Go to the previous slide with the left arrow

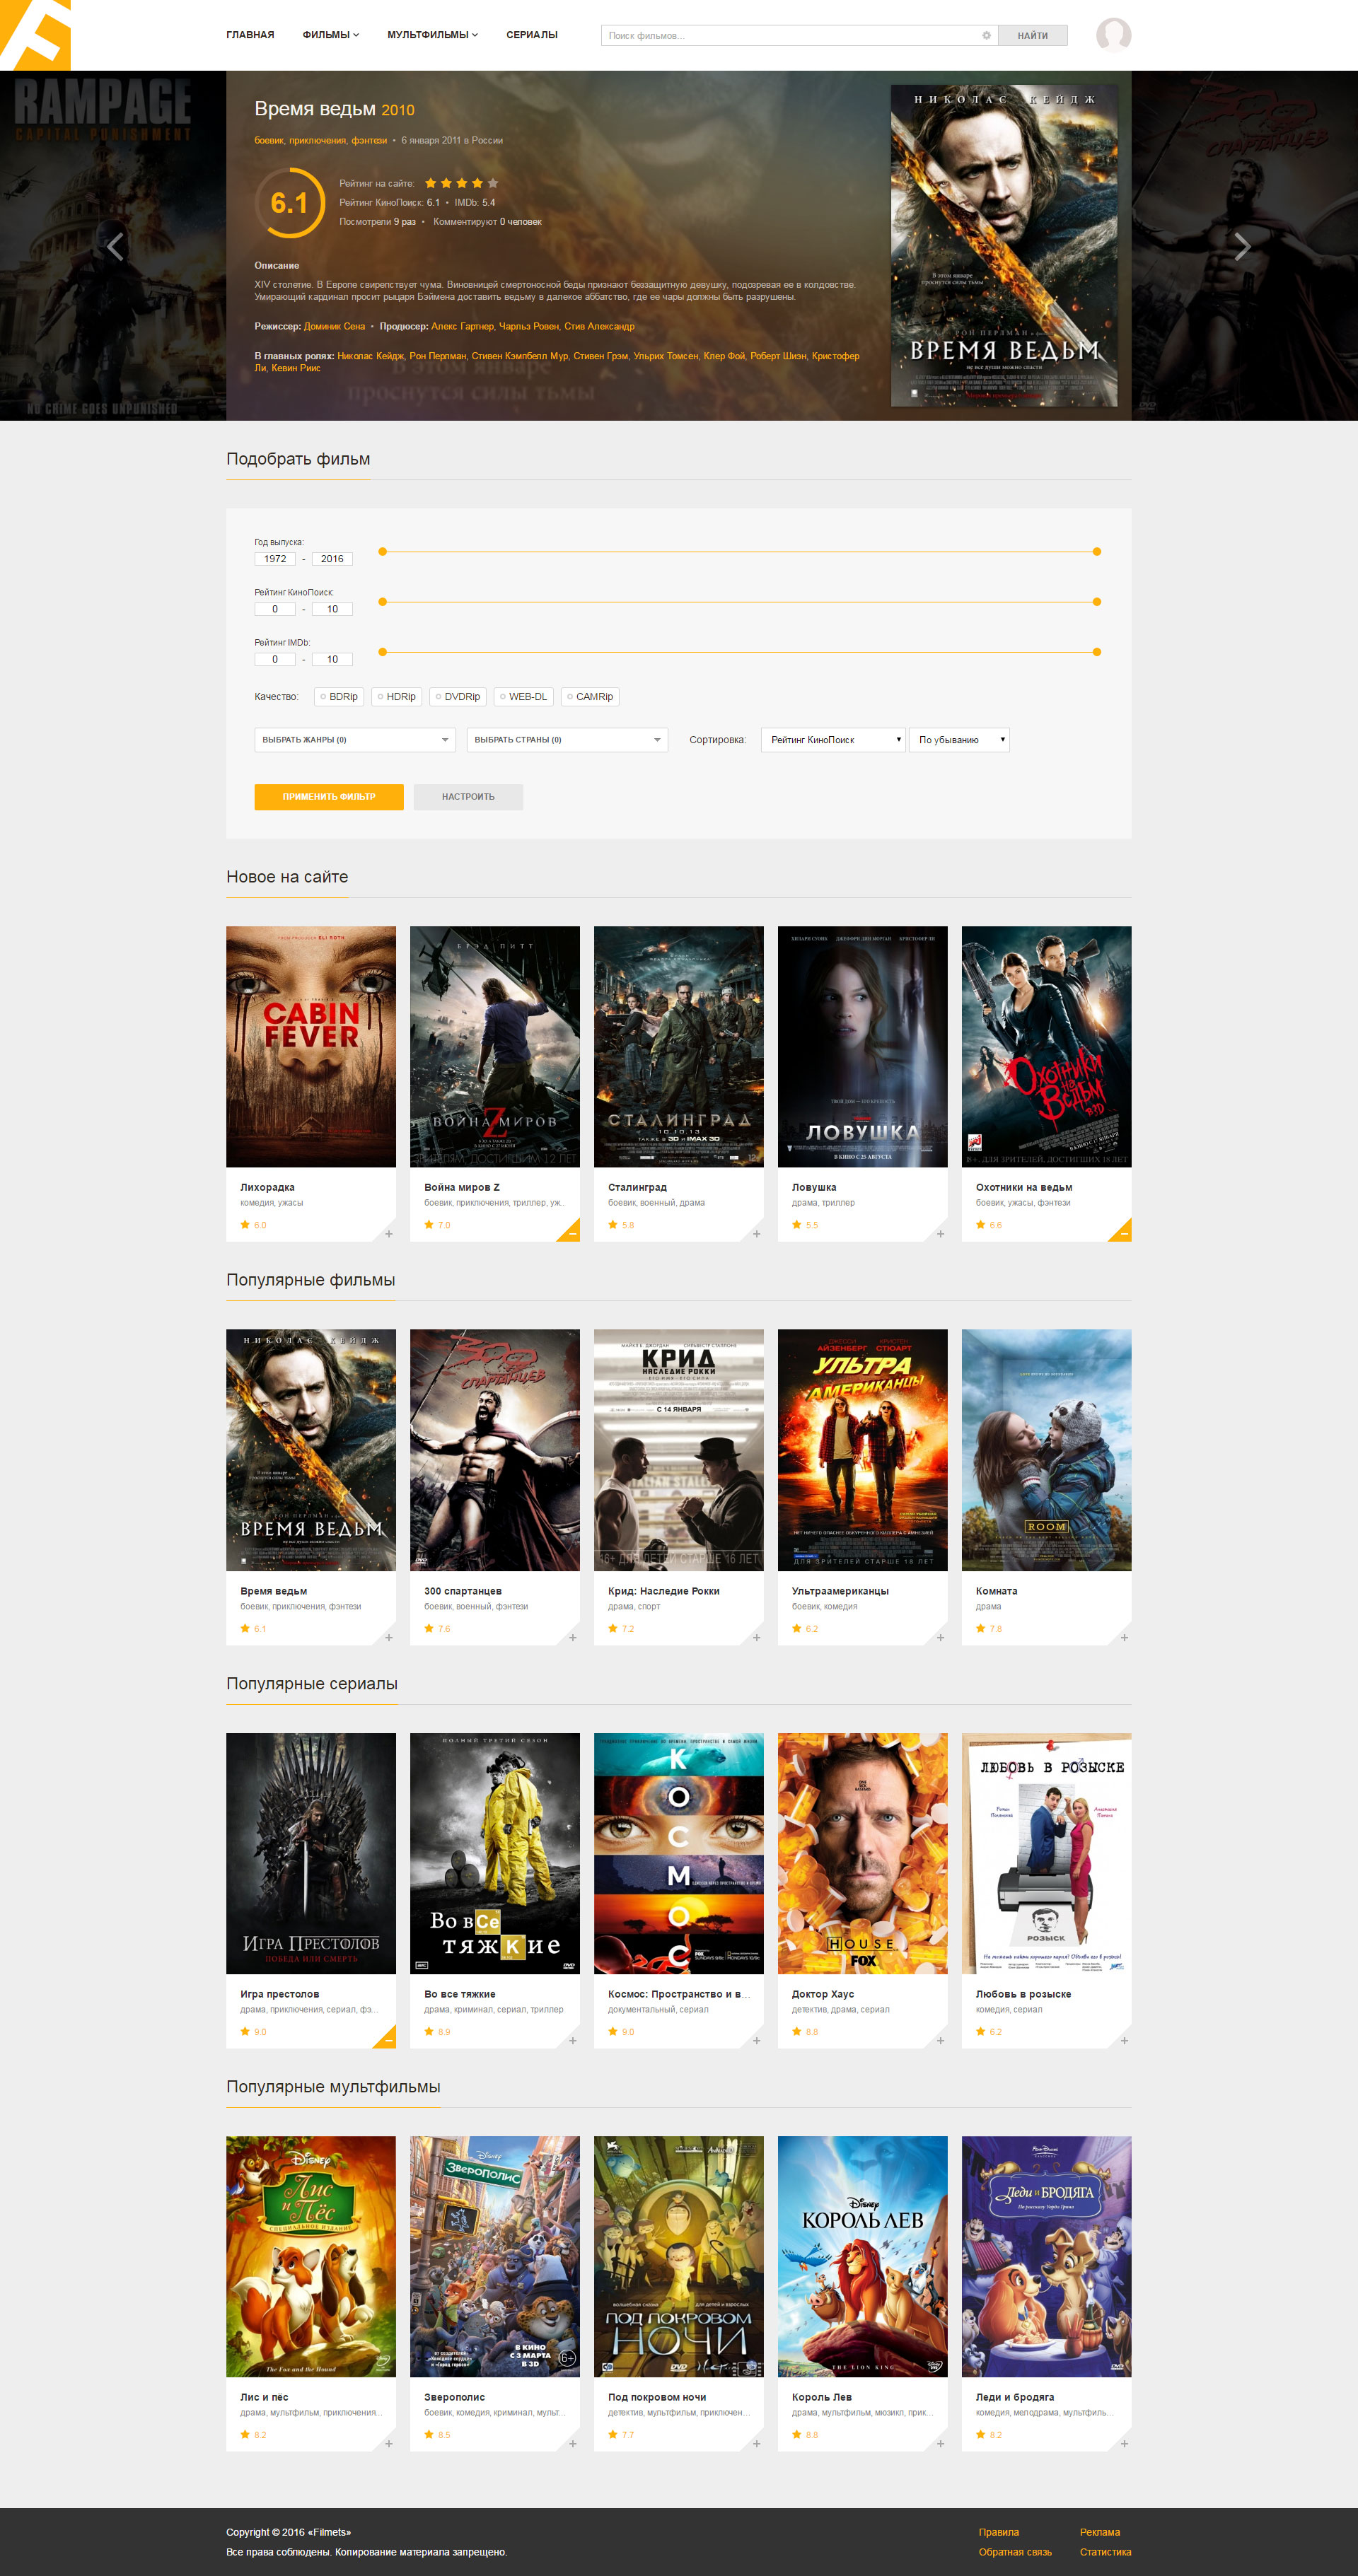point(115,246)
